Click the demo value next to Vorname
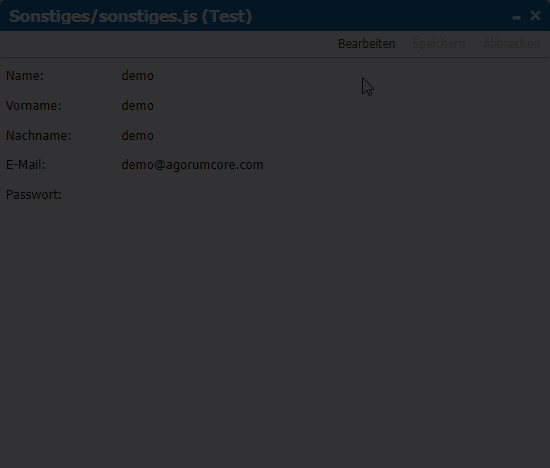Screen dimensions: 550x468 tap(138, 106)
